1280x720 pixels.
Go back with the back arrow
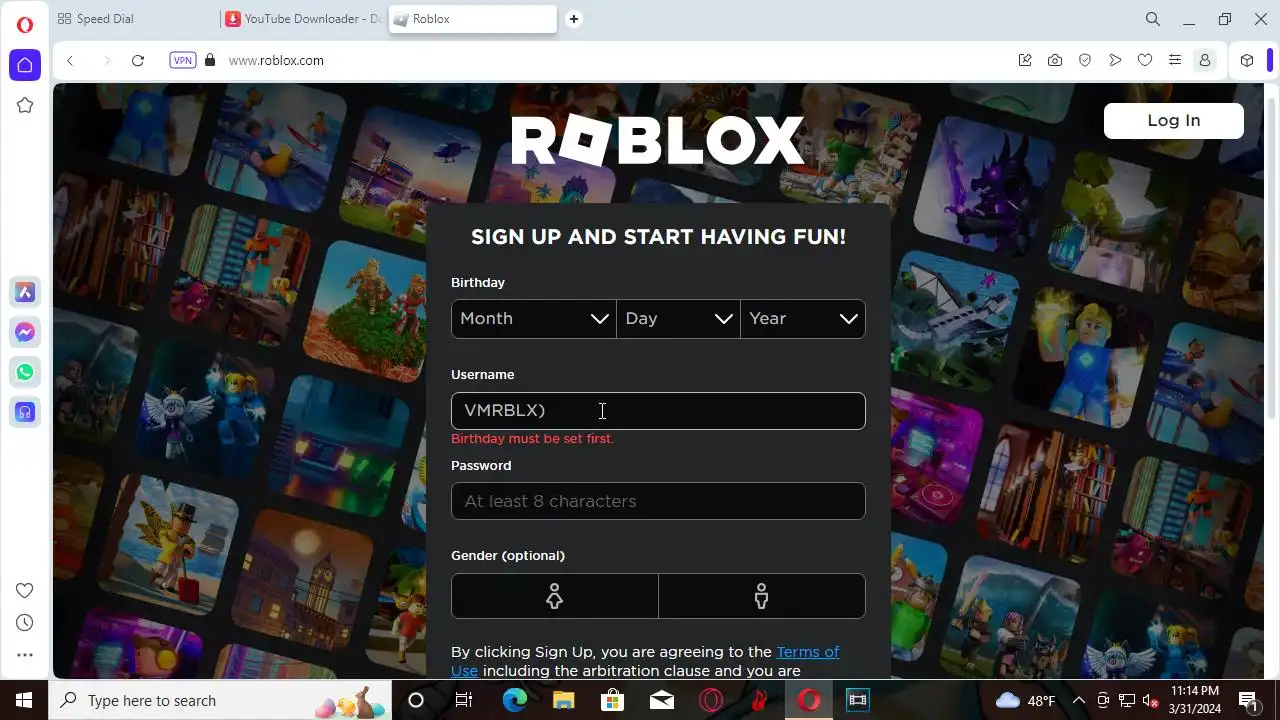point(70,60)
